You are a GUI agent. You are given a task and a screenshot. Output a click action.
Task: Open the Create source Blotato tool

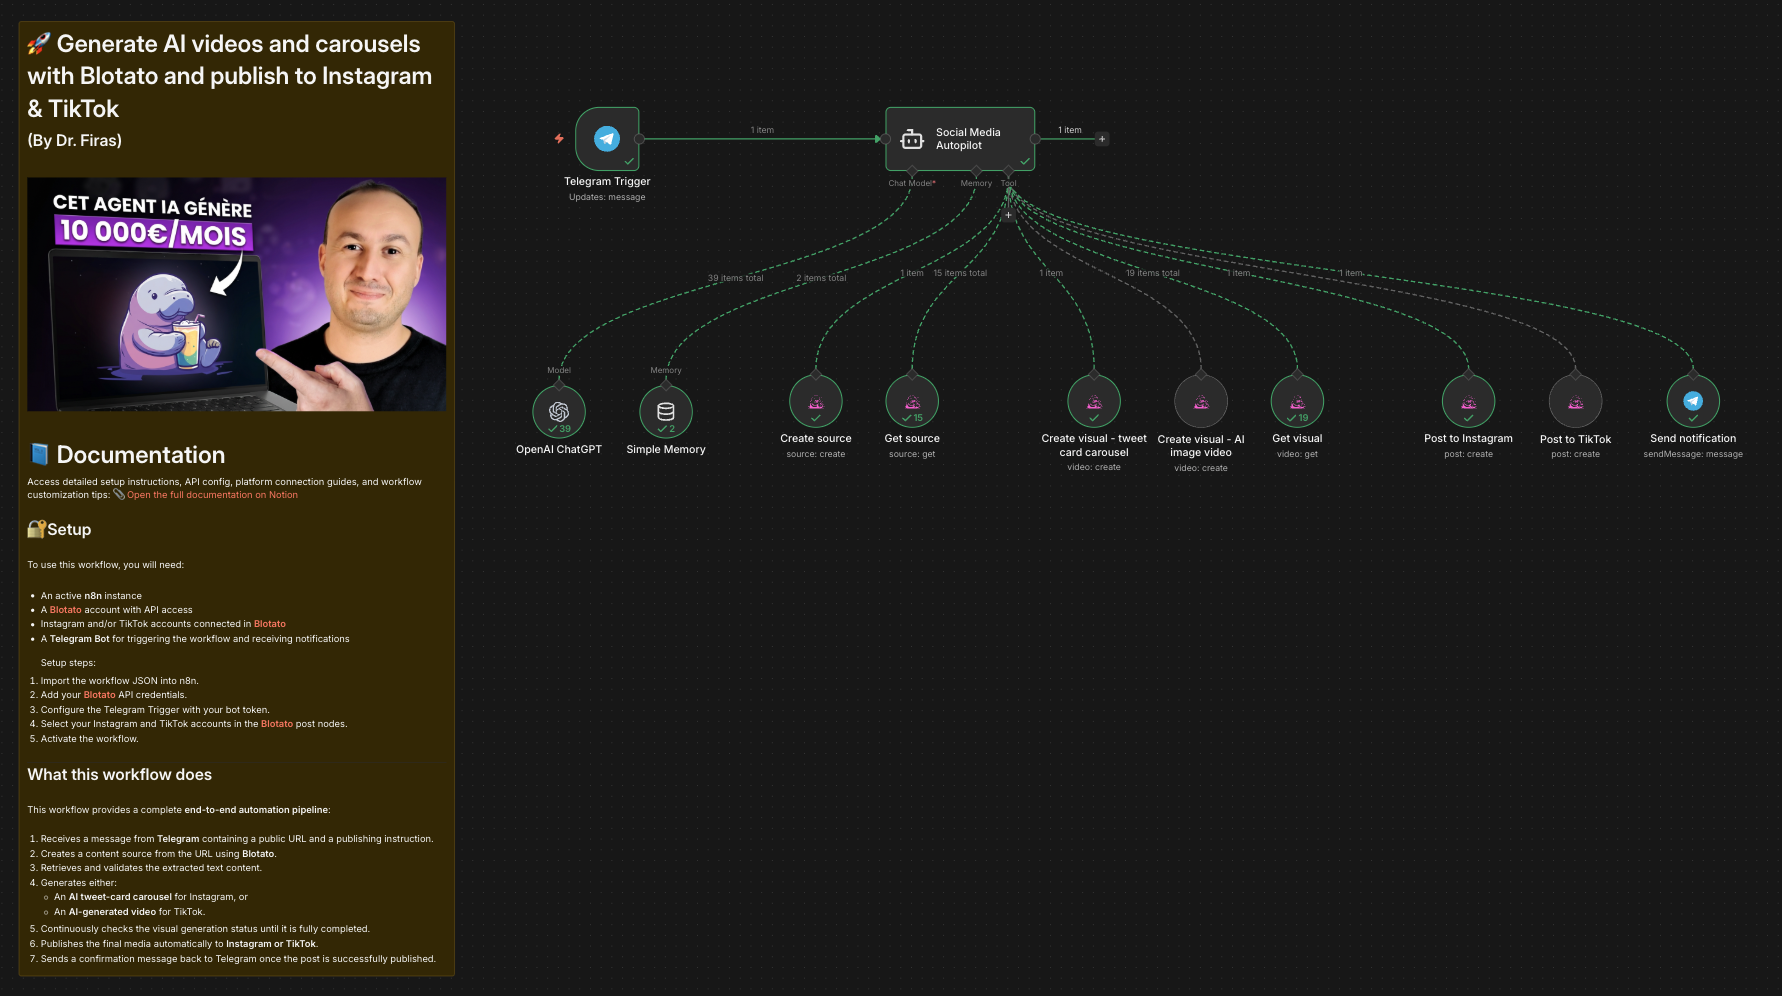[816, 402]
